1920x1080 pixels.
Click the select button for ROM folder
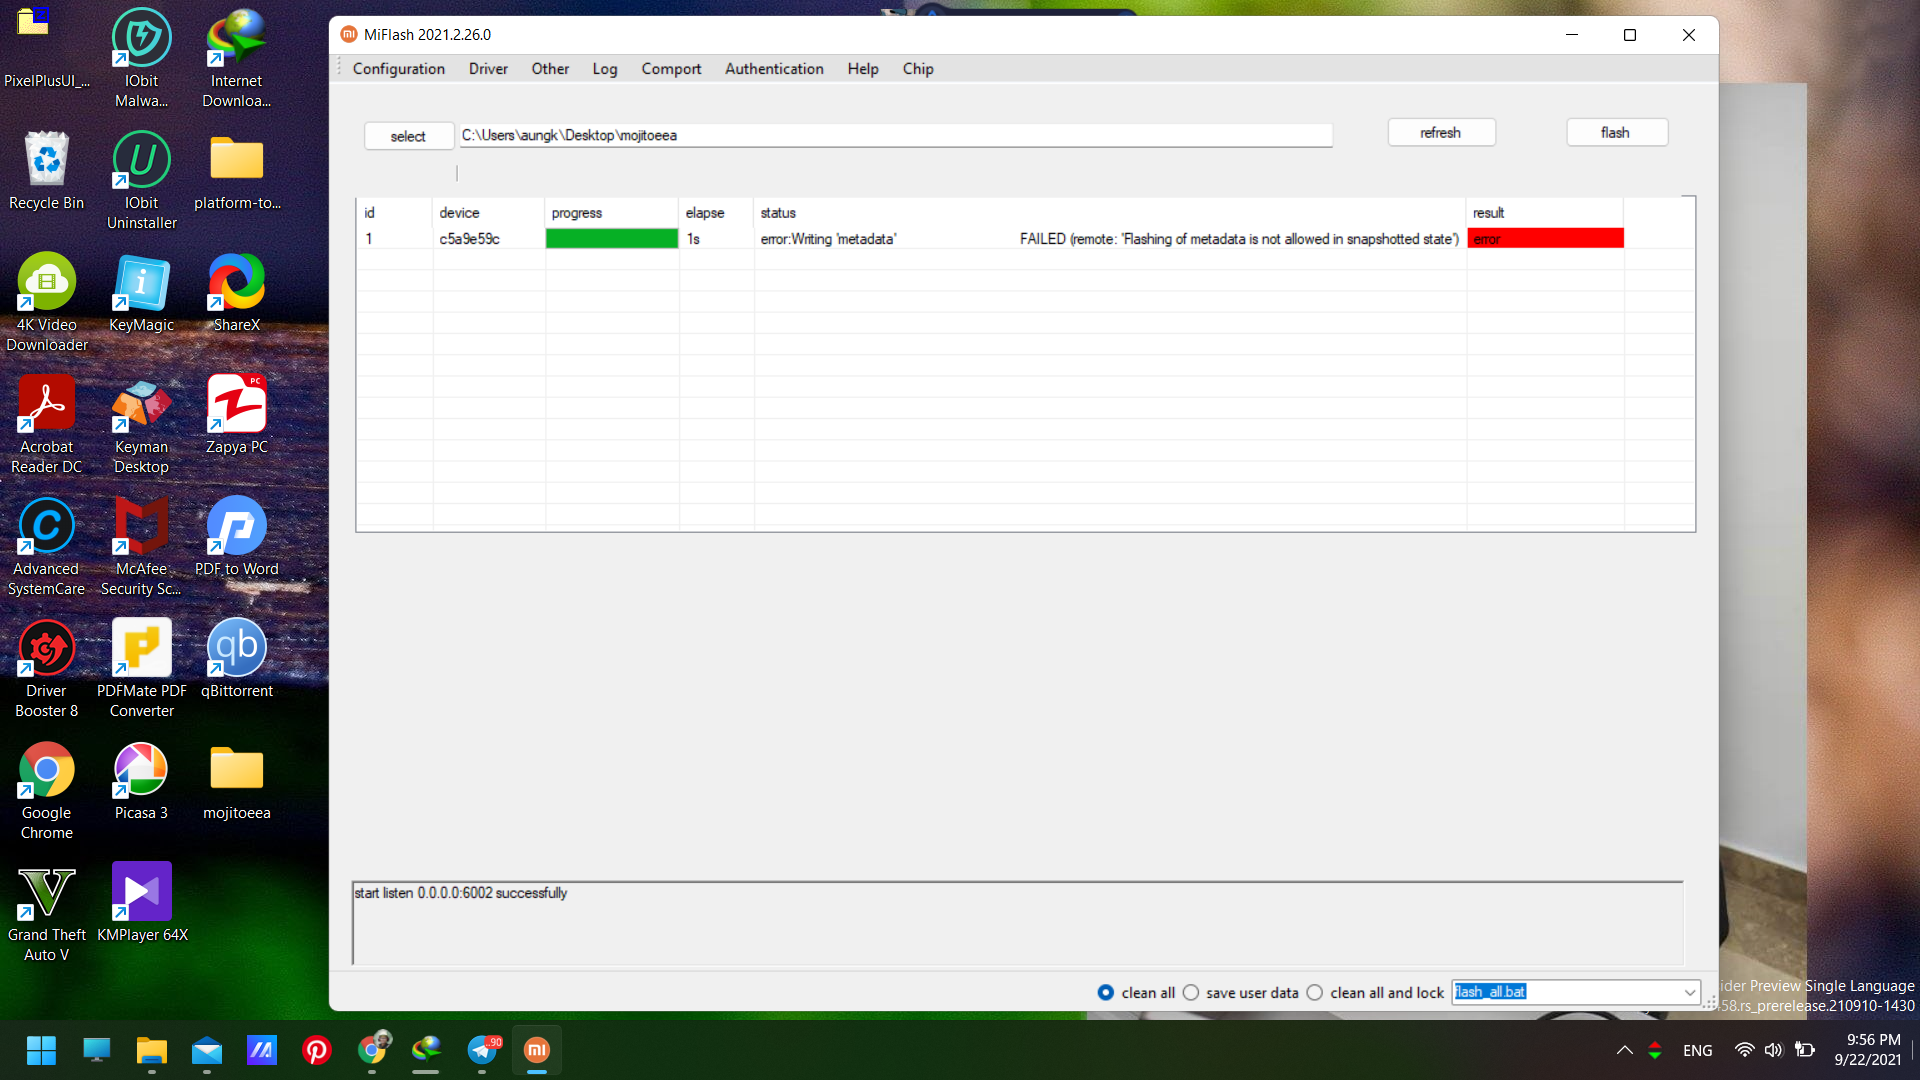tap(408, 136)
